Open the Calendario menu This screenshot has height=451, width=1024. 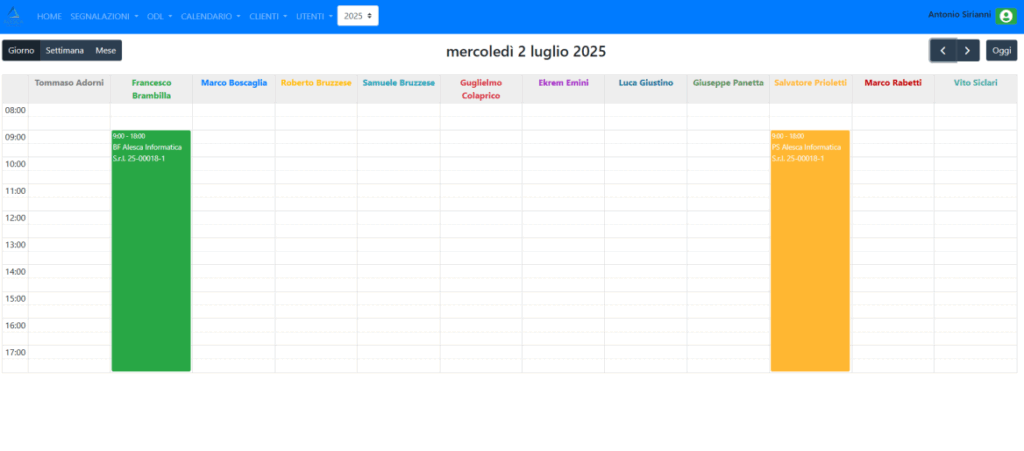[210, 17]
